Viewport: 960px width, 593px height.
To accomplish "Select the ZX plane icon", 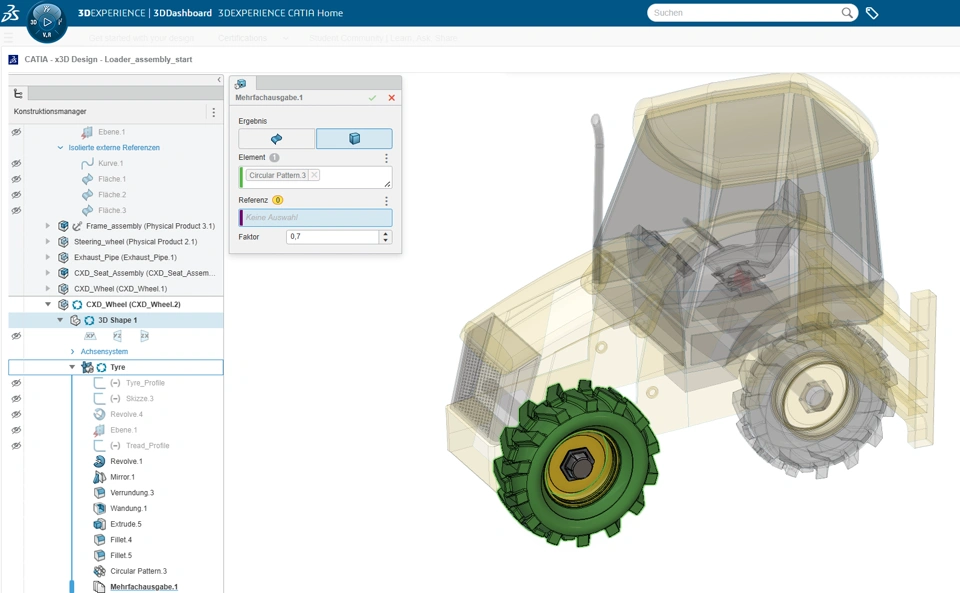I will tap(144, 336).
